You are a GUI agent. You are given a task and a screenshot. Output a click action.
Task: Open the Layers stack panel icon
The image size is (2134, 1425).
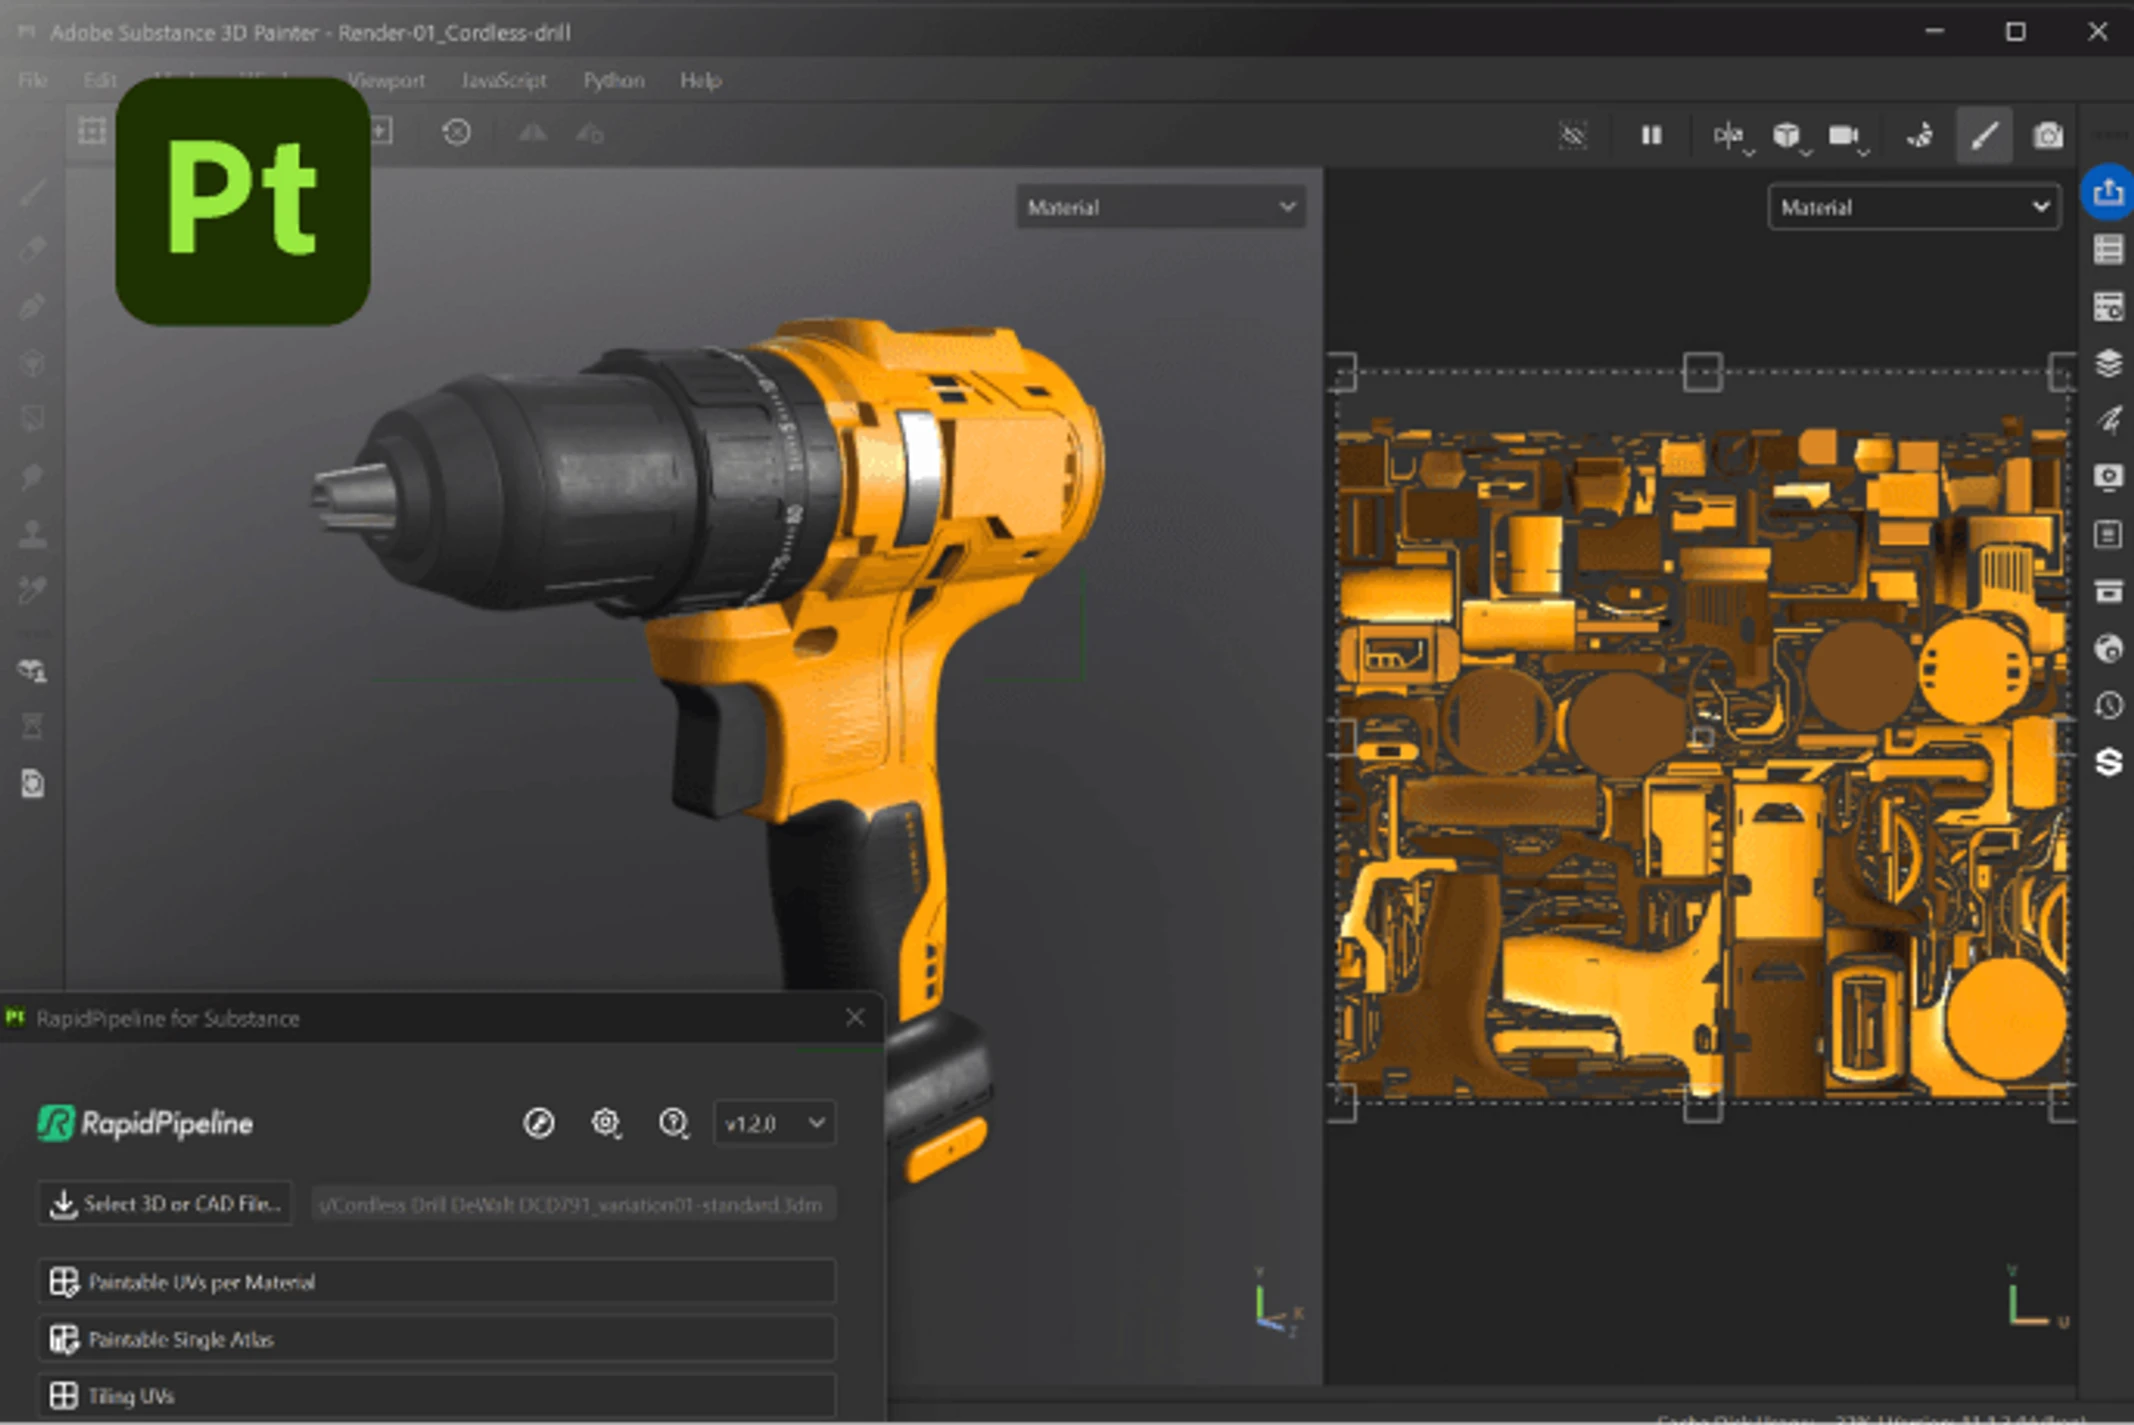tap(2108, 363)
